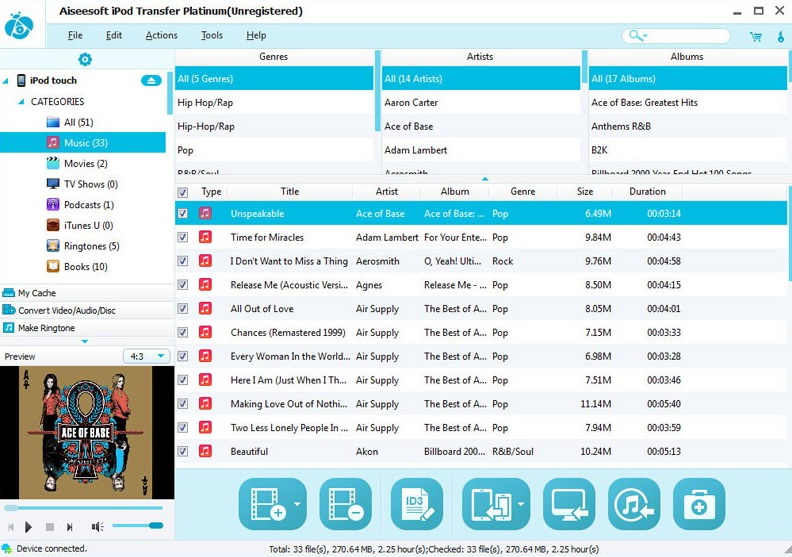Select the Music (33) category
The image size is (792, 557).
(83, 143)
